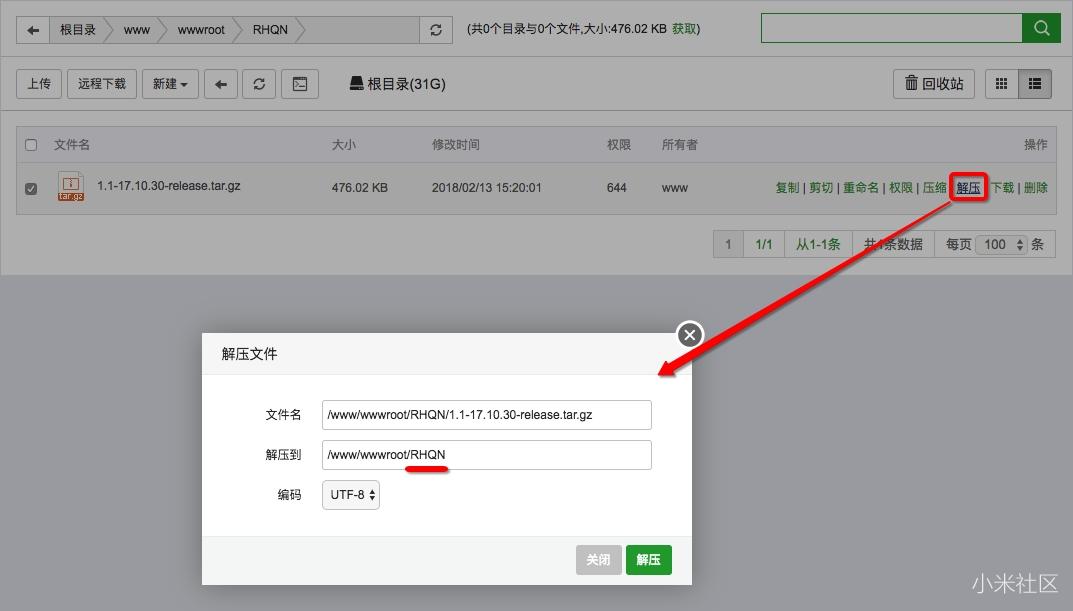Switch to grid view layout

click(x=1001, y=84)
